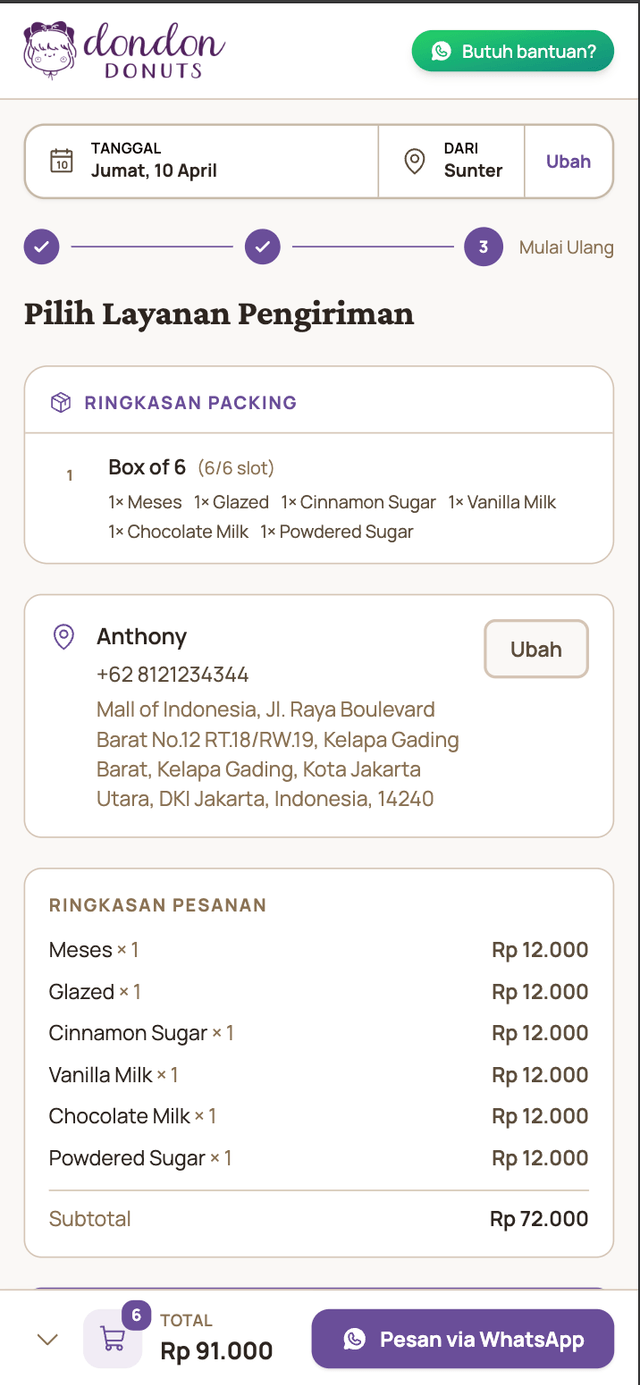640x1385 pixels.
Task: Click the Ringkasan Pesanan section header
Action: tap(158, 905)
